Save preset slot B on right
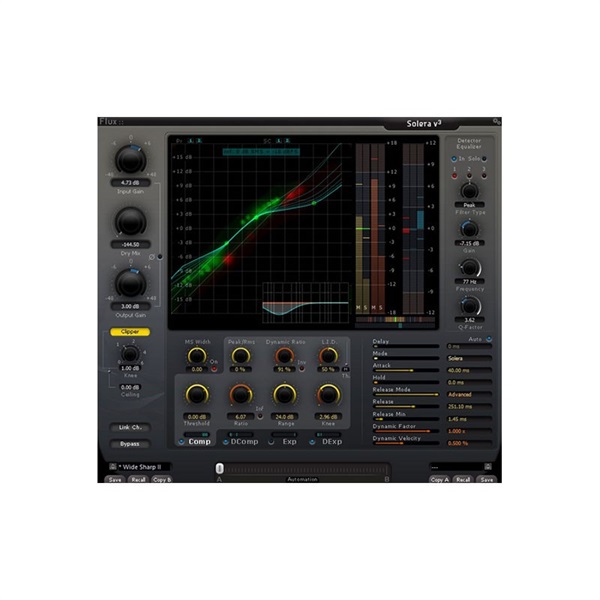This screenshot has width=600, height=600. [487, 479]
